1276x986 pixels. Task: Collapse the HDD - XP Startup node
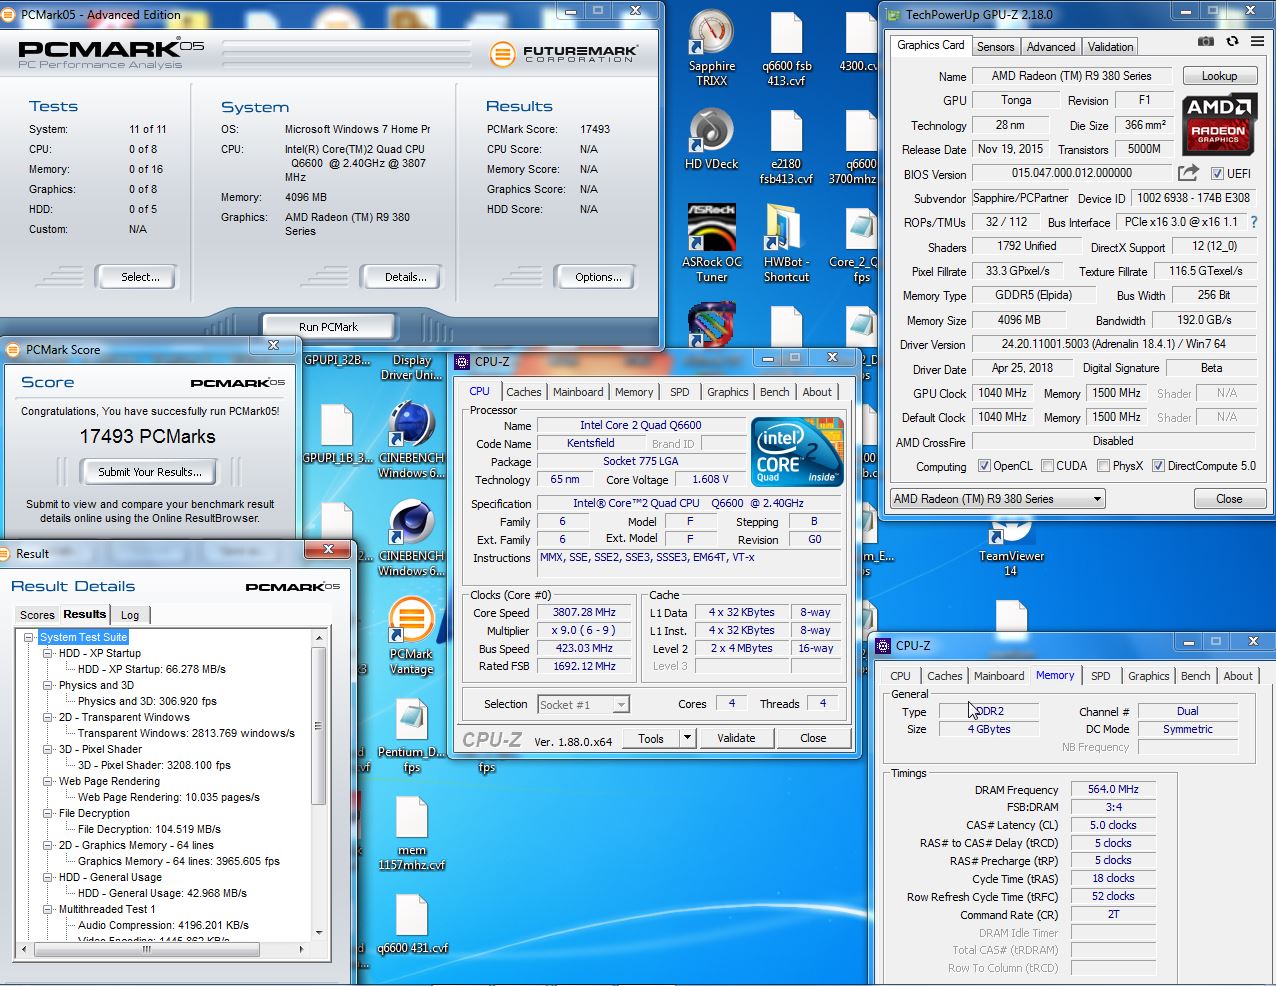(x=47, y=653)
